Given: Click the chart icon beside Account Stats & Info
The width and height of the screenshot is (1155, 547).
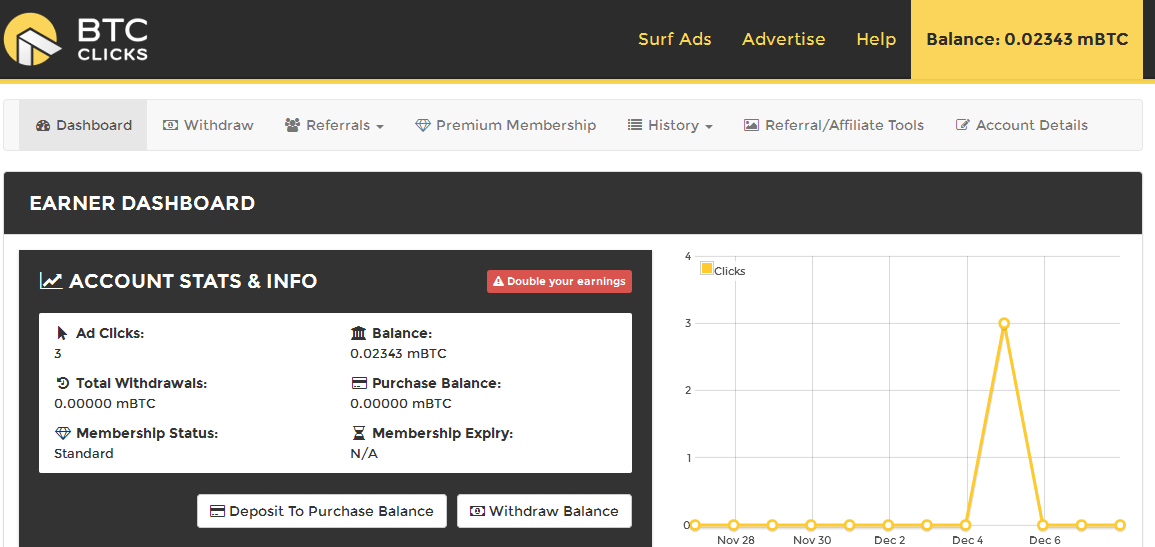Looking at the screenshot, I should 51,280.
